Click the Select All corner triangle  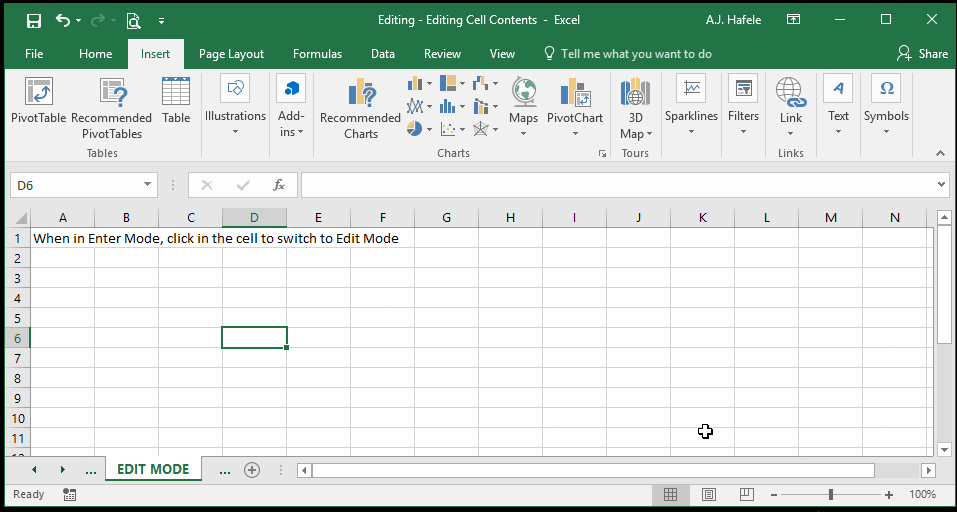pyautogui.click(x=20, y=218)
